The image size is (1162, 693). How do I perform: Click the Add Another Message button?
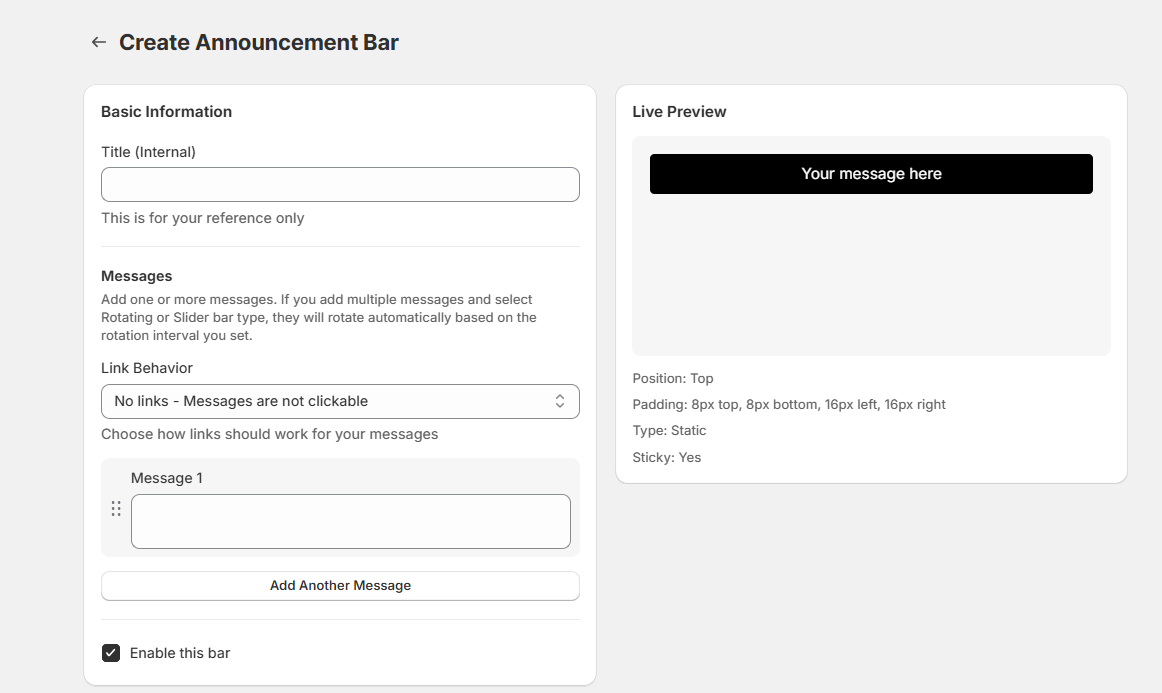(x=340, y=586)
